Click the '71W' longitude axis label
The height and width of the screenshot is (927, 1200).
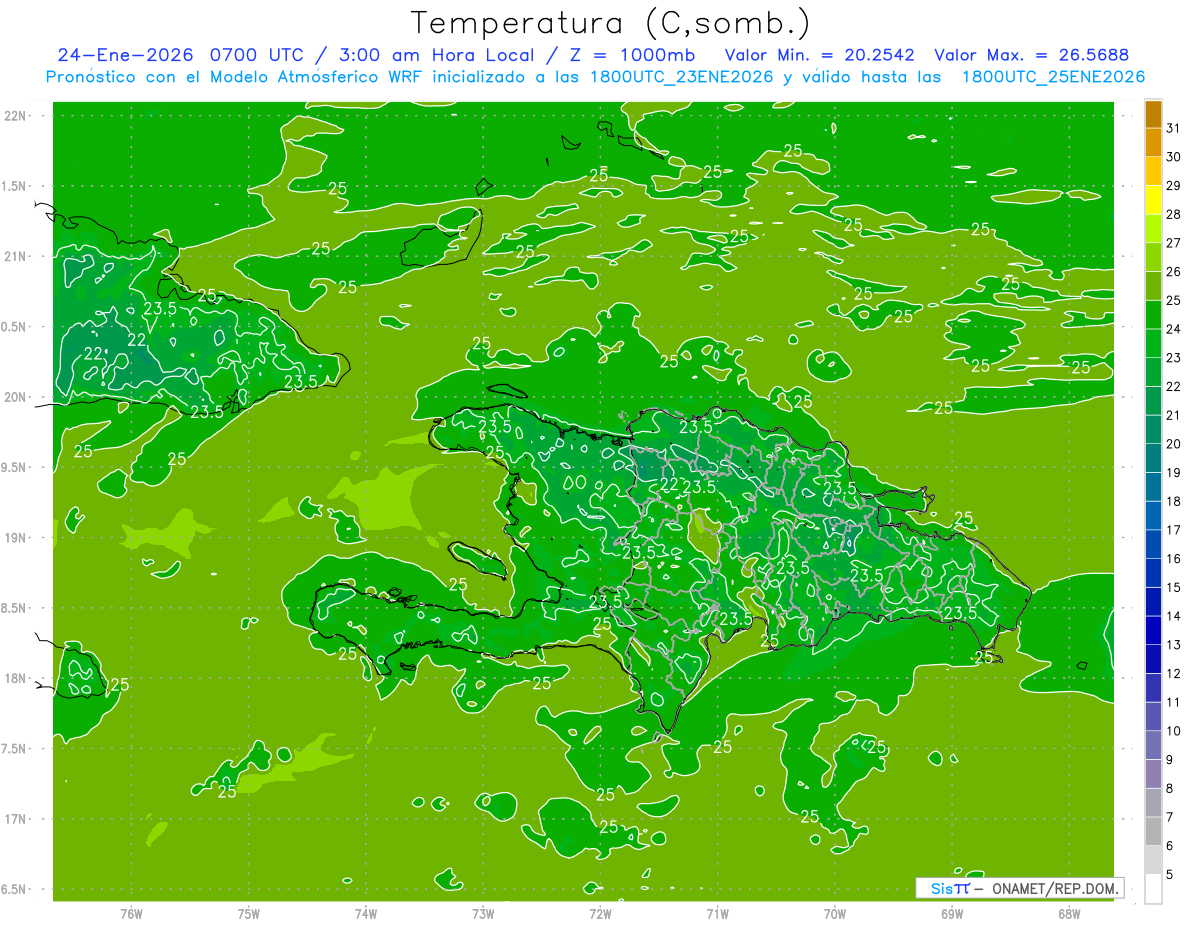717,914
